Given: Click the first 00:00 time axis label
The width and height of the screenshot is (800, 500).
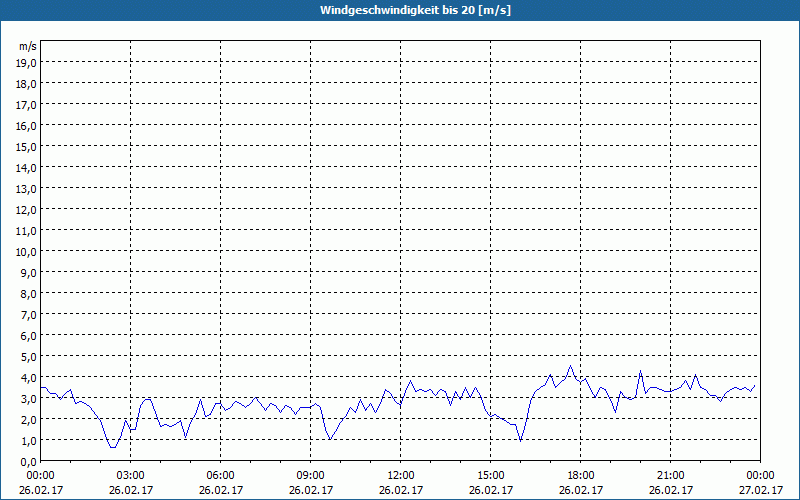Looking at the screenshot, I should 41,476.
